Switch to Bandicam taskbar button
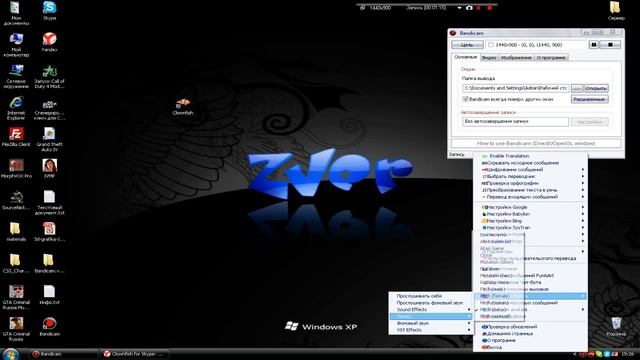The height and width of the screenshot is (360, 640). click(x=63, y=354)
